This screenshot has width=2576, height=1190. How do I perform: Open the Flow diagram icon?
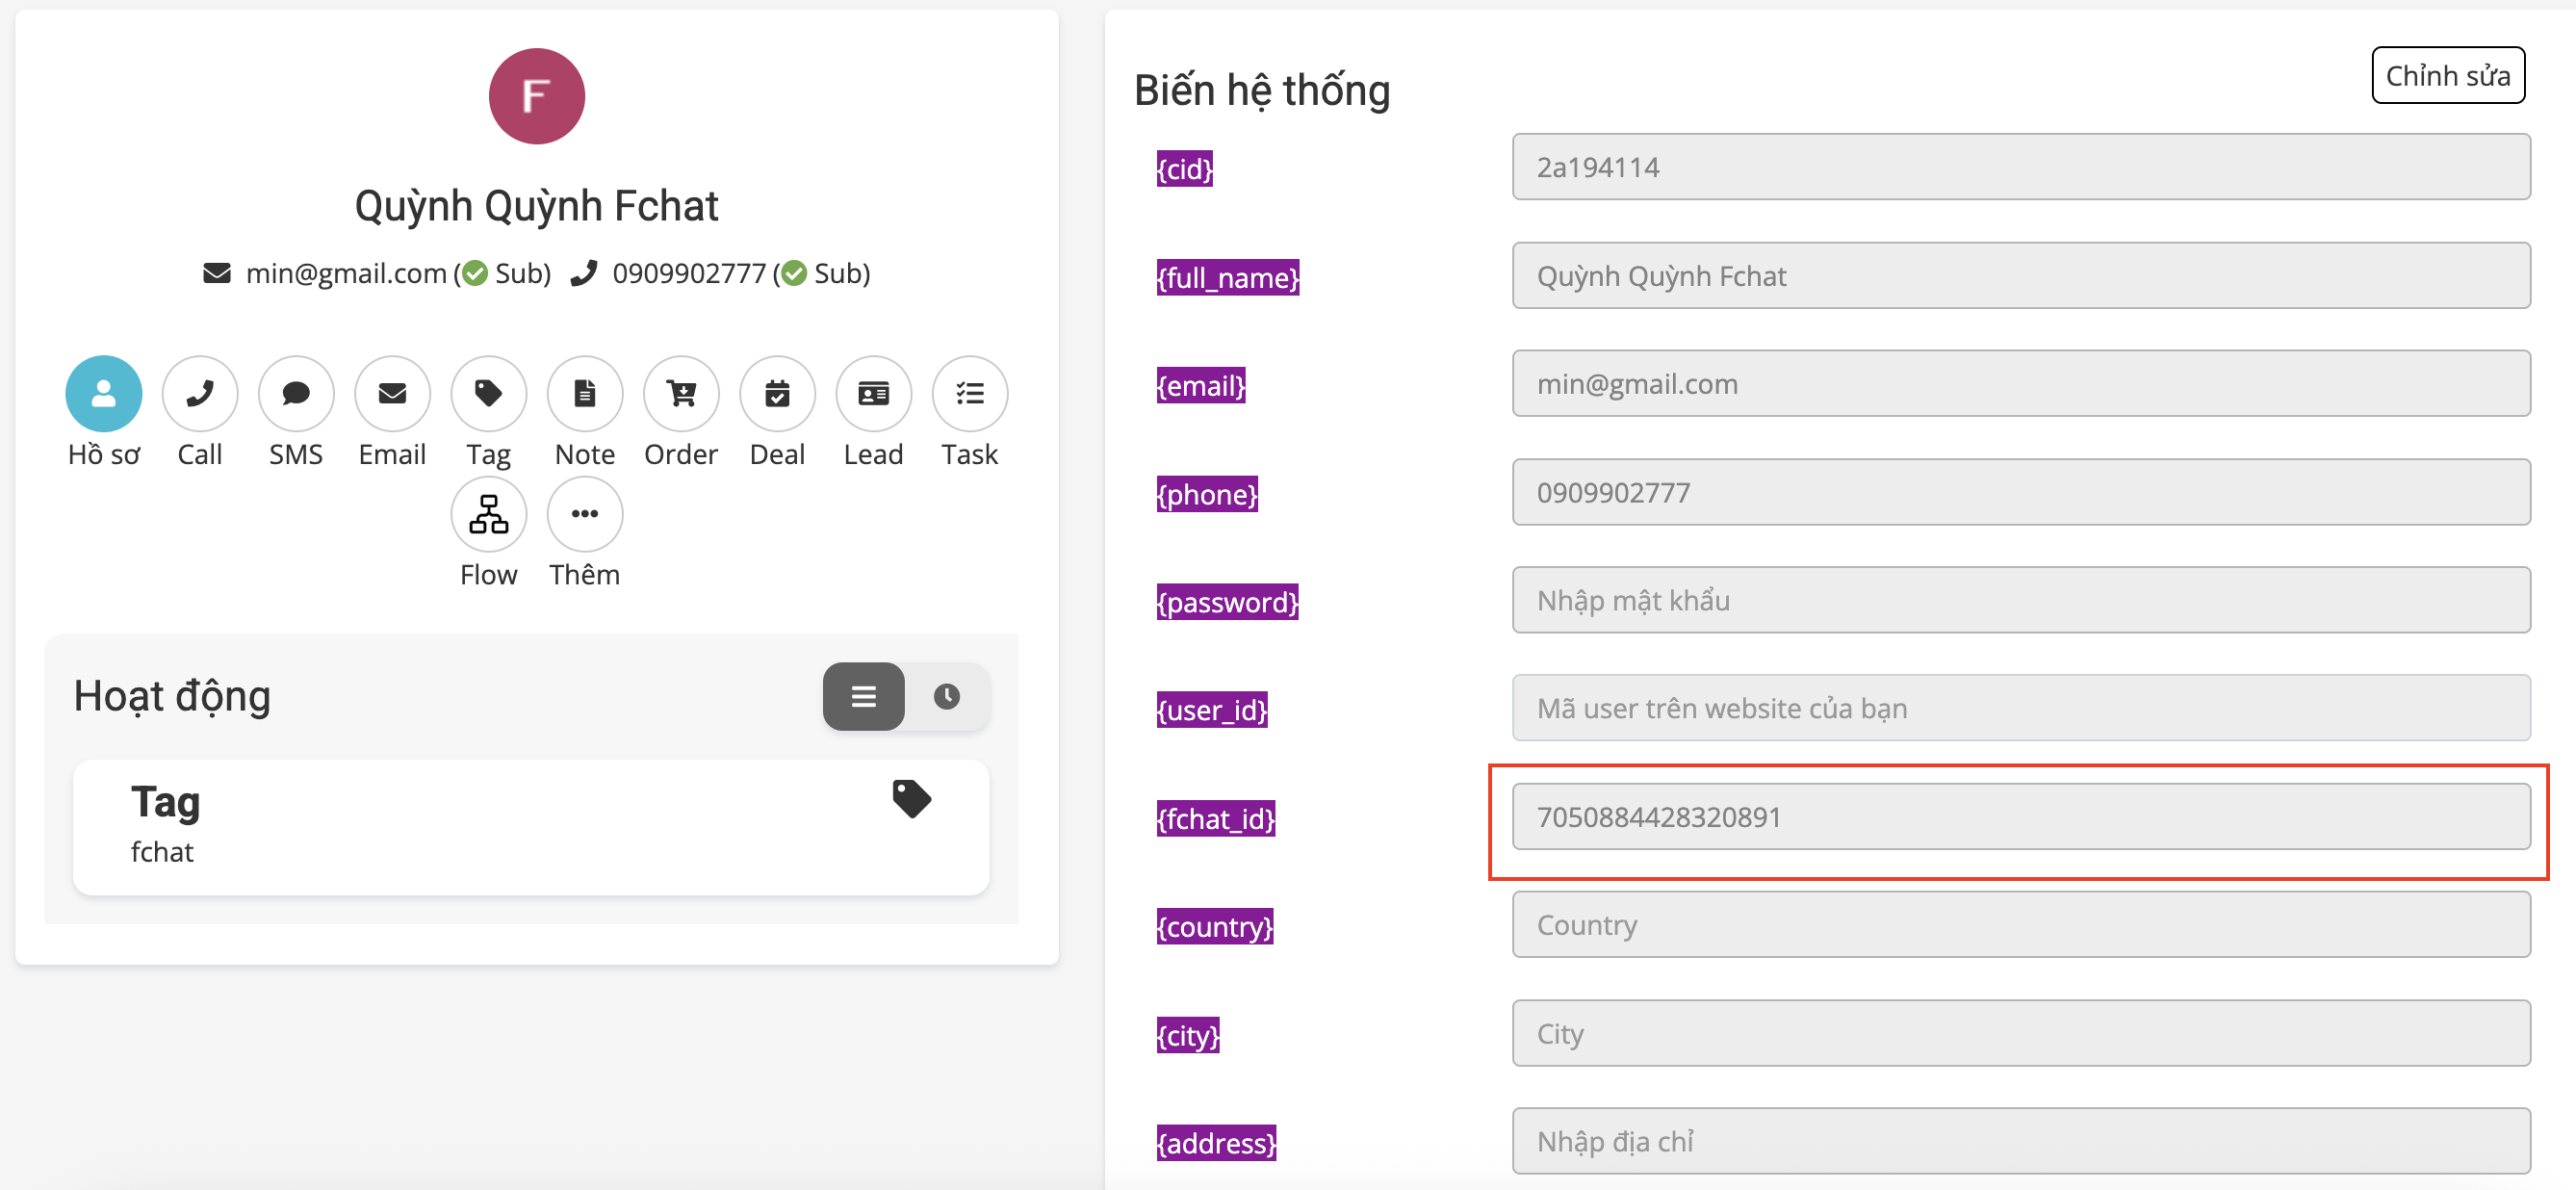488,514
